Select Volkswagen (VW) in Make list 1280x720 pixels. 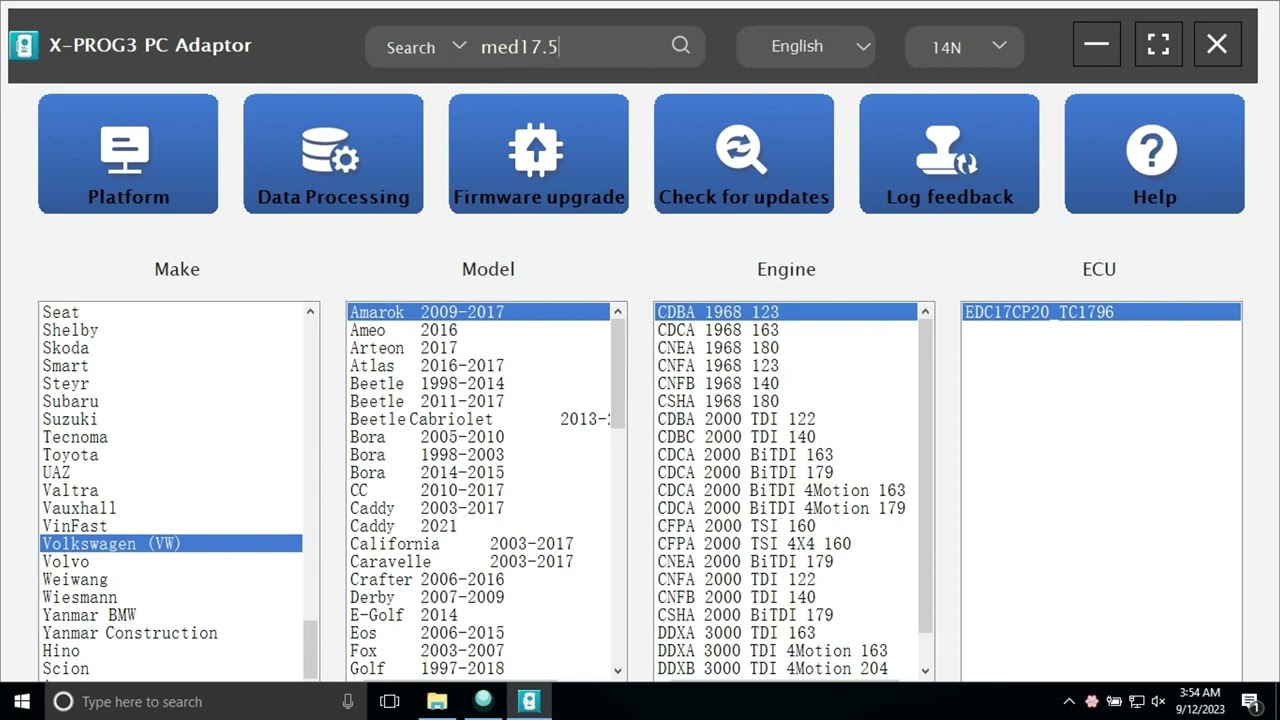(171, 544)
